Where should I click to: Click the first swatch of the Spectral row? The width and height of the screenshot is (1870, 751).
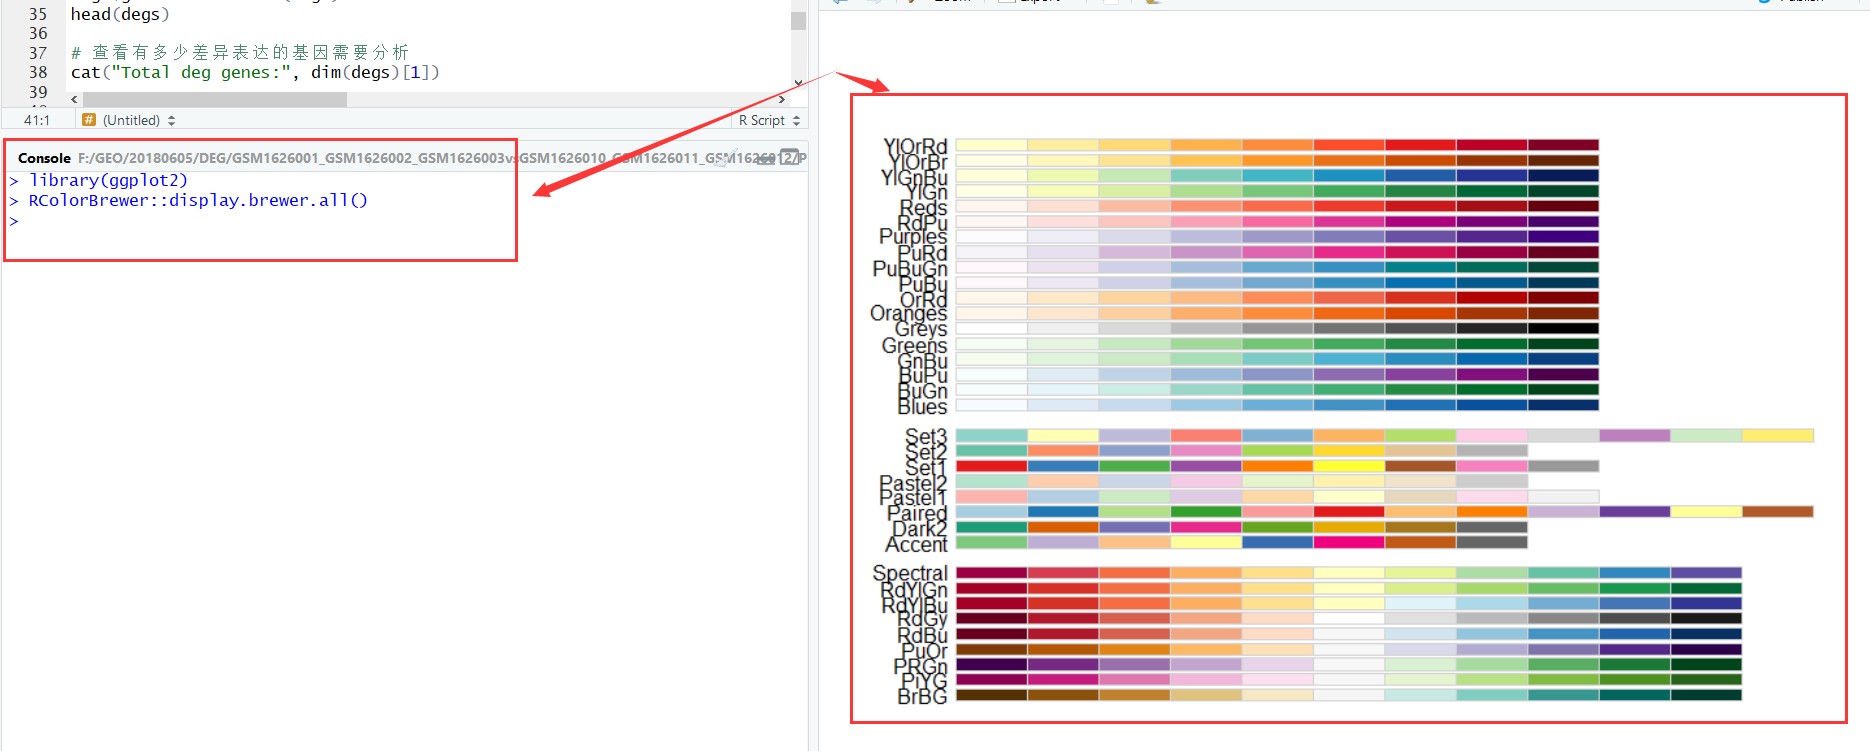coord(991,573)
